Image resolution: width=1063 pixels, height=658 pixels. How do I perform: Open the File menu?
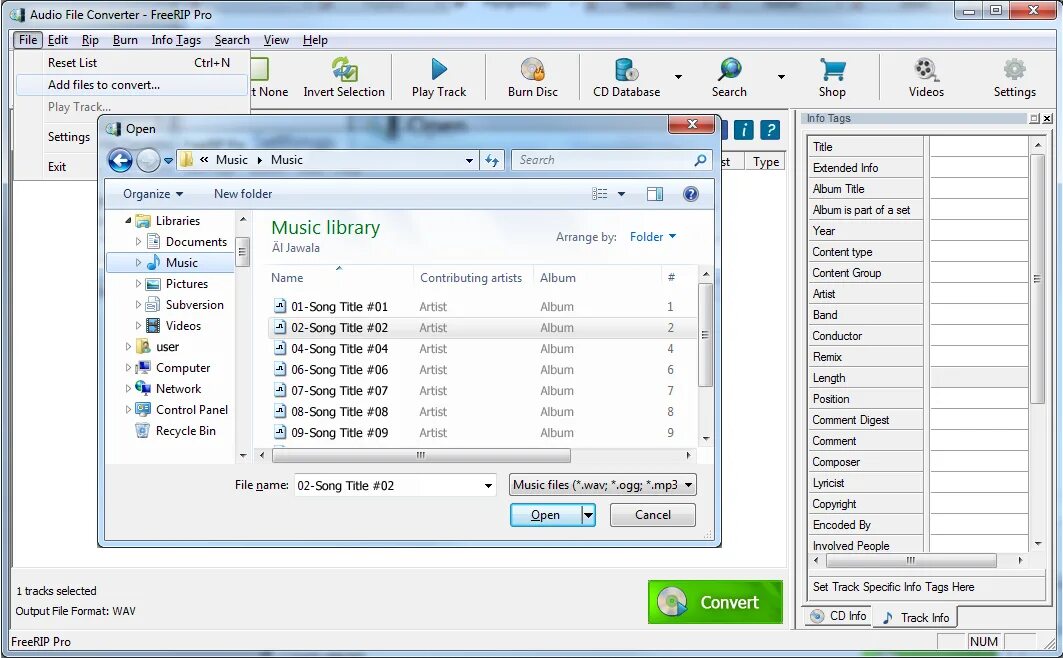[x=28, y=40]
